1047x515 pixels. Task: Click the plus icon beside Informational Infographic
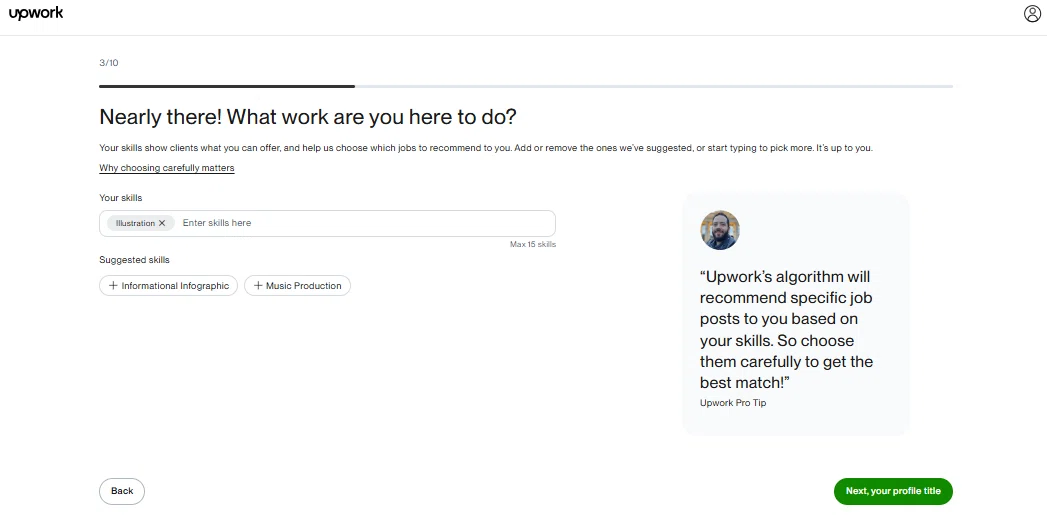click(113, 286)
